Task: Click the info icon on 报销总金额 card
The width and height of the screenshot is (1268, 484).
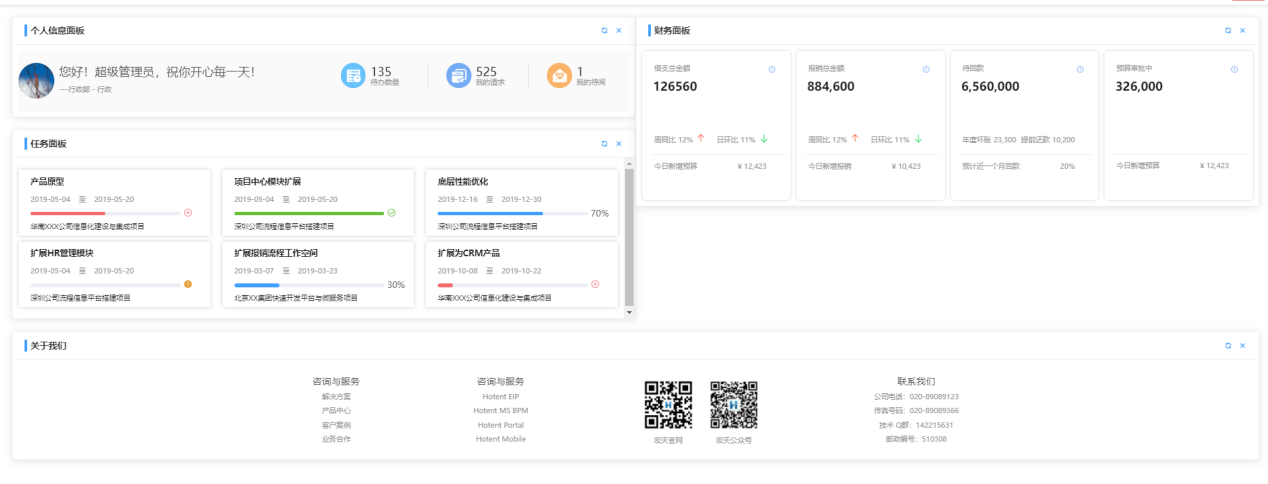Action: (926, 69)
